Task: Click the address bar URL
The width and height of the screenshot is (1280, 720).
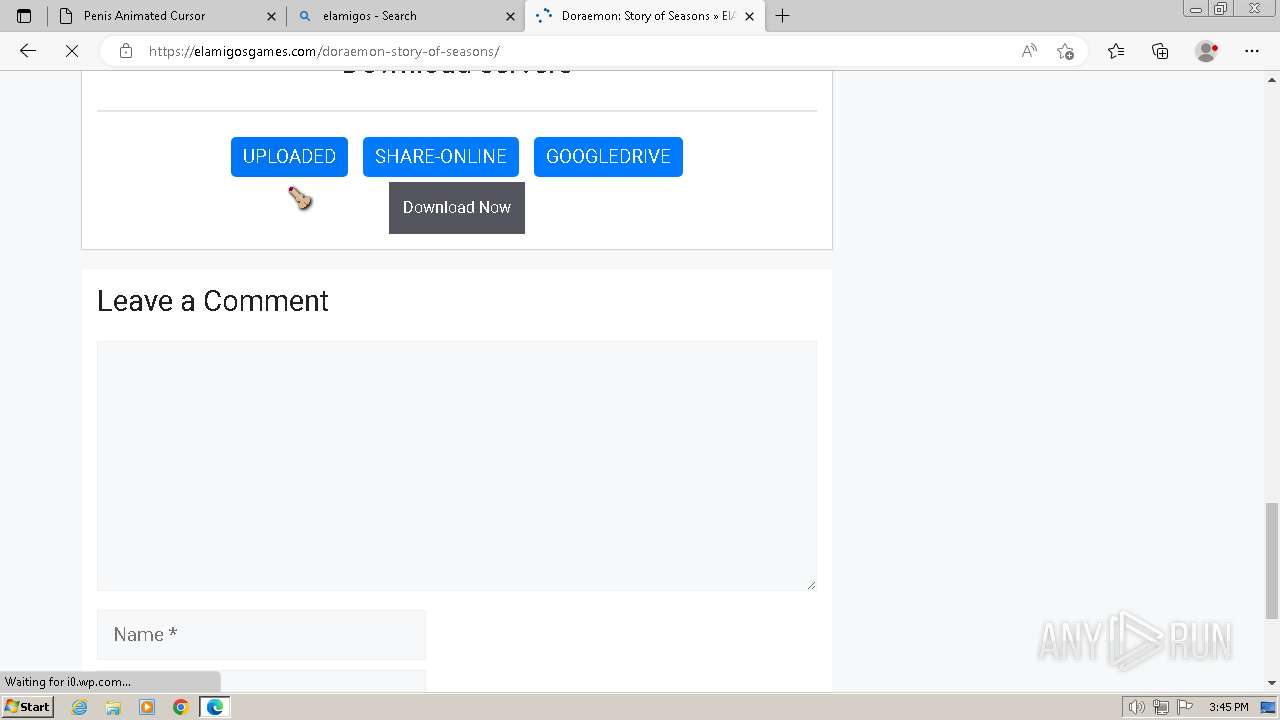Action: point(324,51)
